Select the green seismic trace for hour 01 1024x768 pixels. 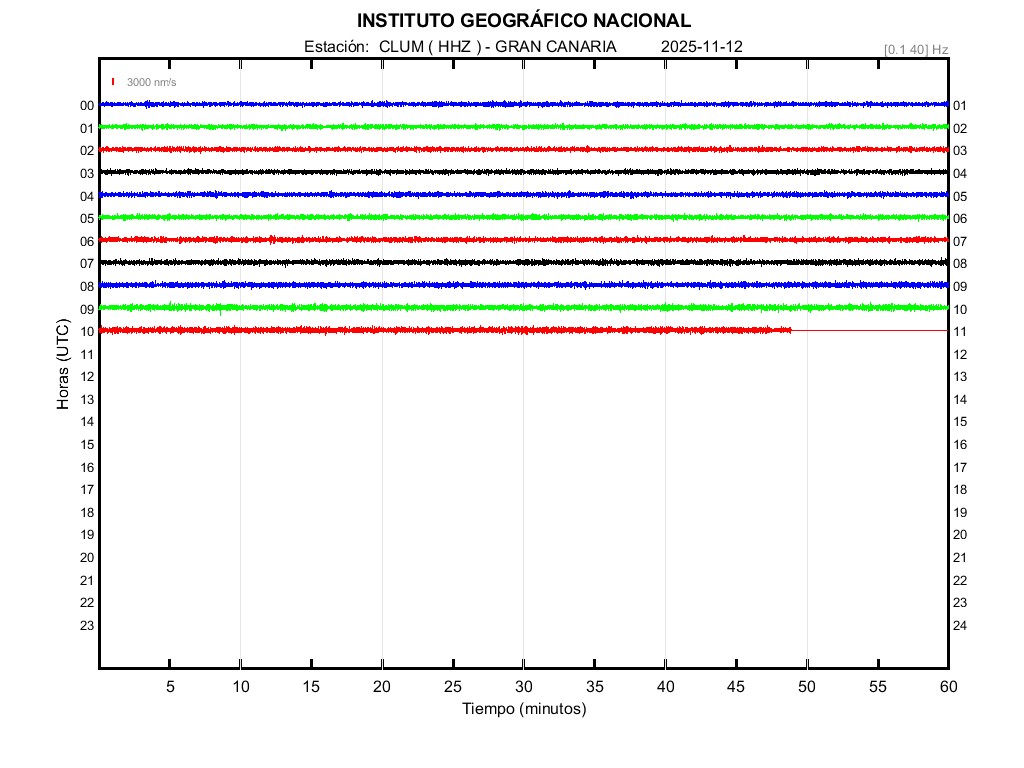523,127
